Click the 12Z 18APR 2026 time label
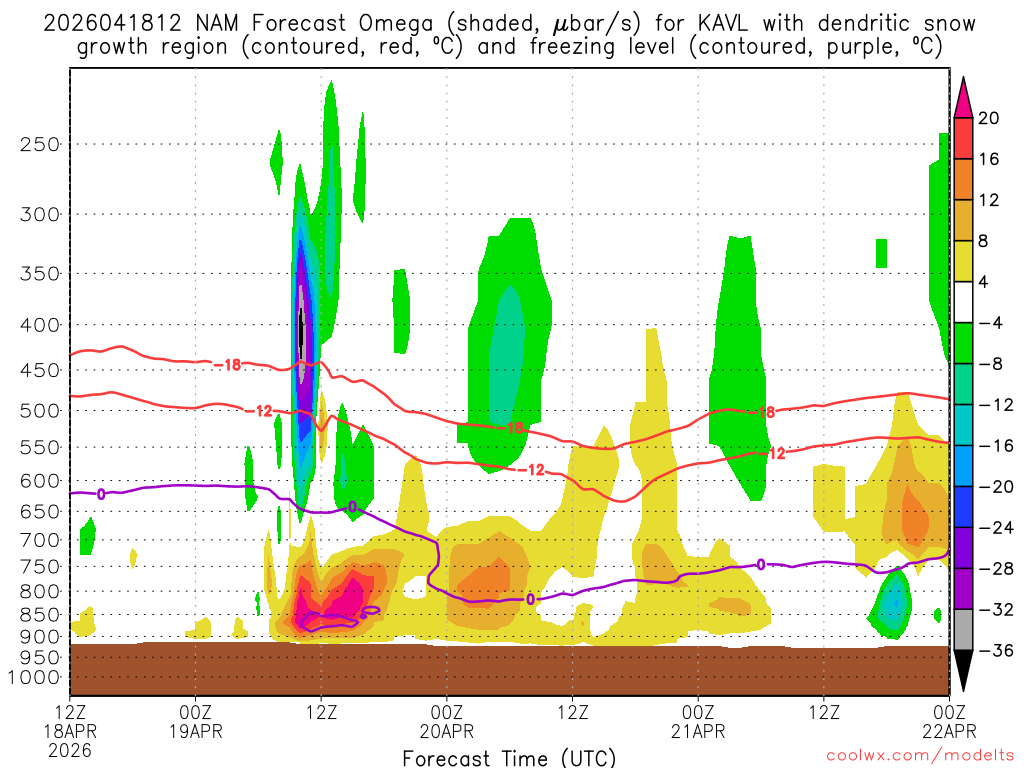1024x768 pixels. [x=70, y=731]
